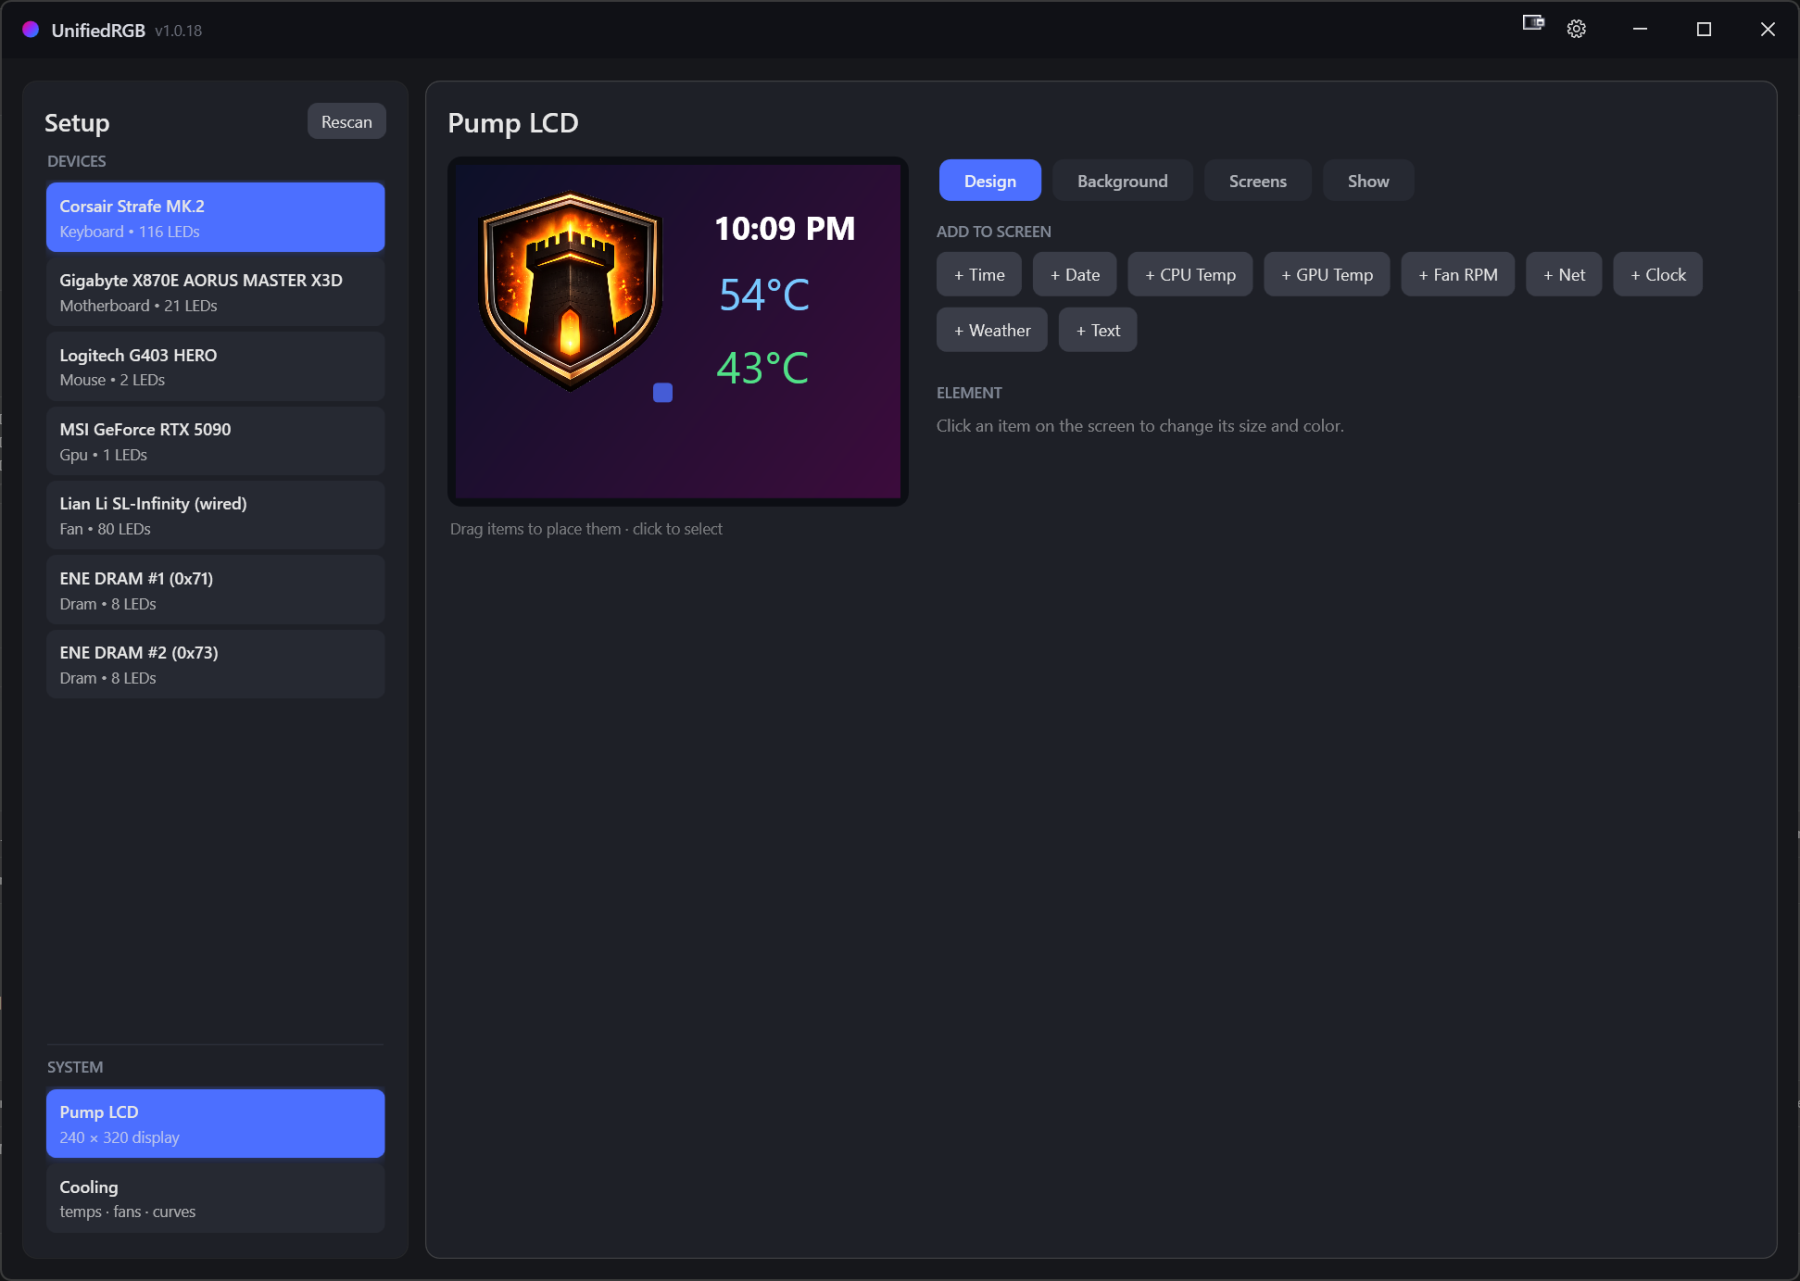Add a CPU Temp element
Screen dimensions: 1800x1281
(1190, 275)
